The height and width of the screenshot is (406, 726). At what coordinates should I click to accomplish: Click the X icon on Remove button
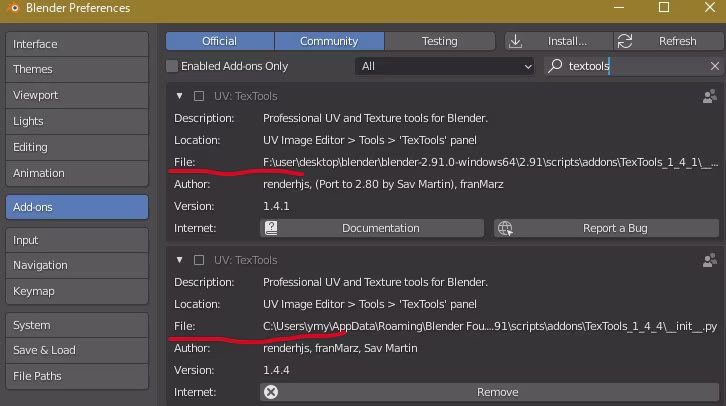[271, 392]
